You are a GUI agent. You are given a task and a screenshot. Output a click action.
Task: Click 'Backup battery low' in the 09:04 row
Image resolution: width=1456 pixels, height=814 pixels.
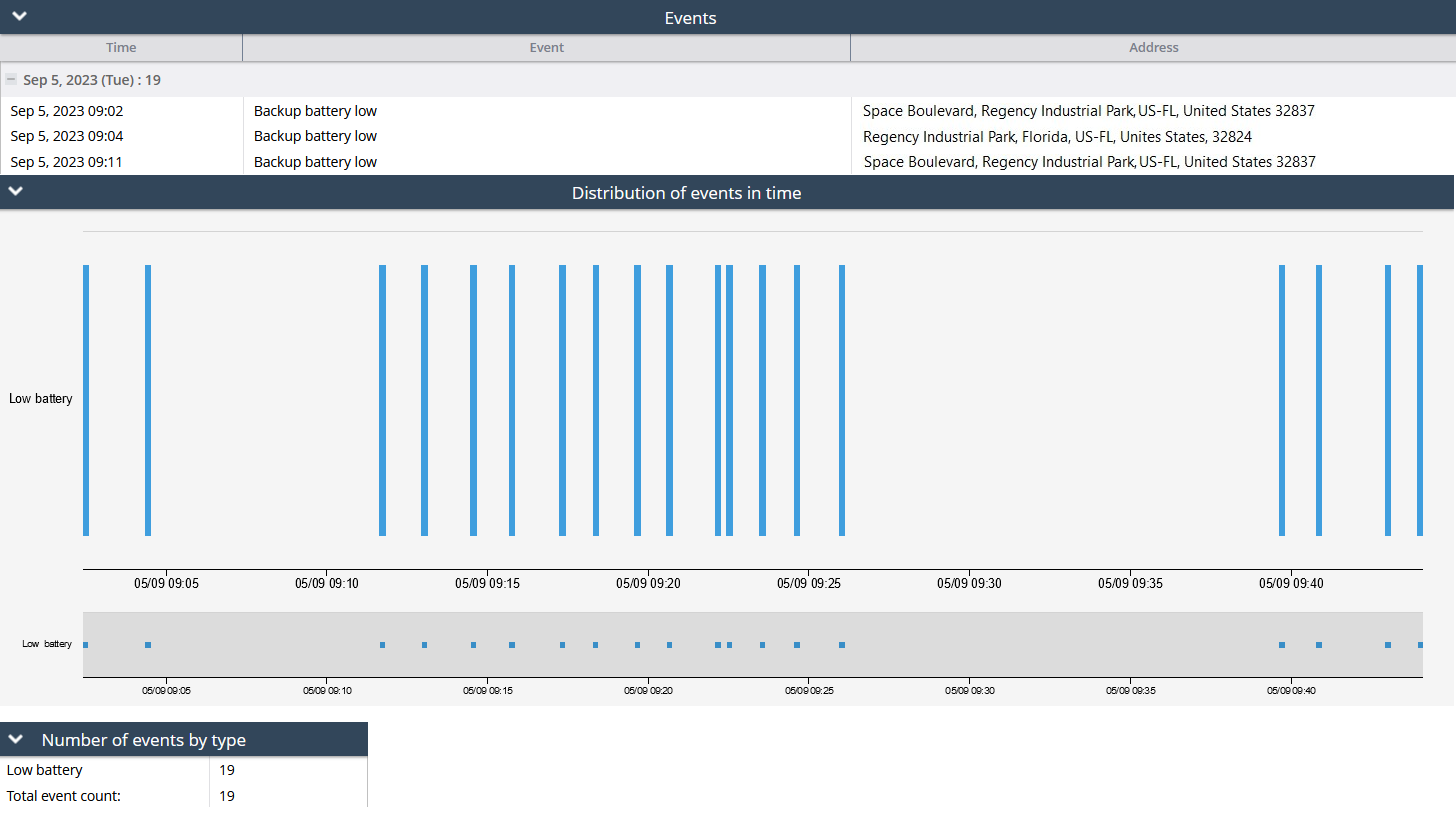point(315,136)
